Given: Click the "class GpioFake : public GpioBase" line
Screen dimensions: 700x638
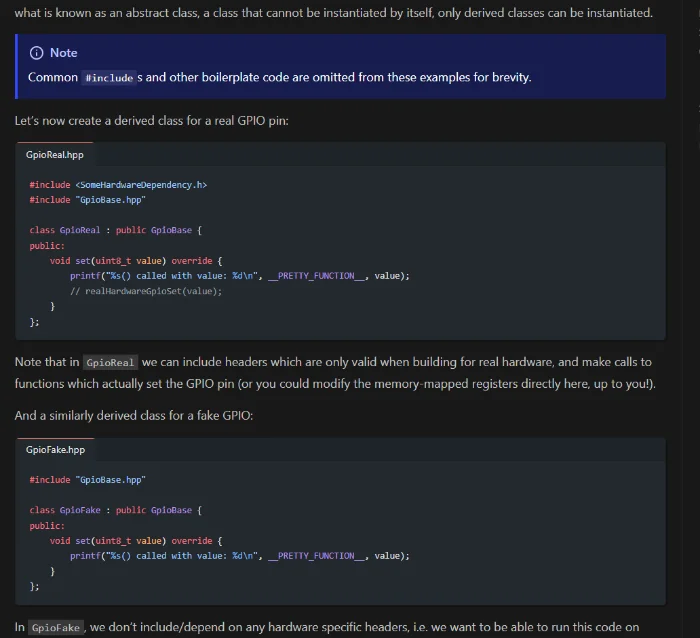Looking at the screenshot, I should (x=116, y=510).
